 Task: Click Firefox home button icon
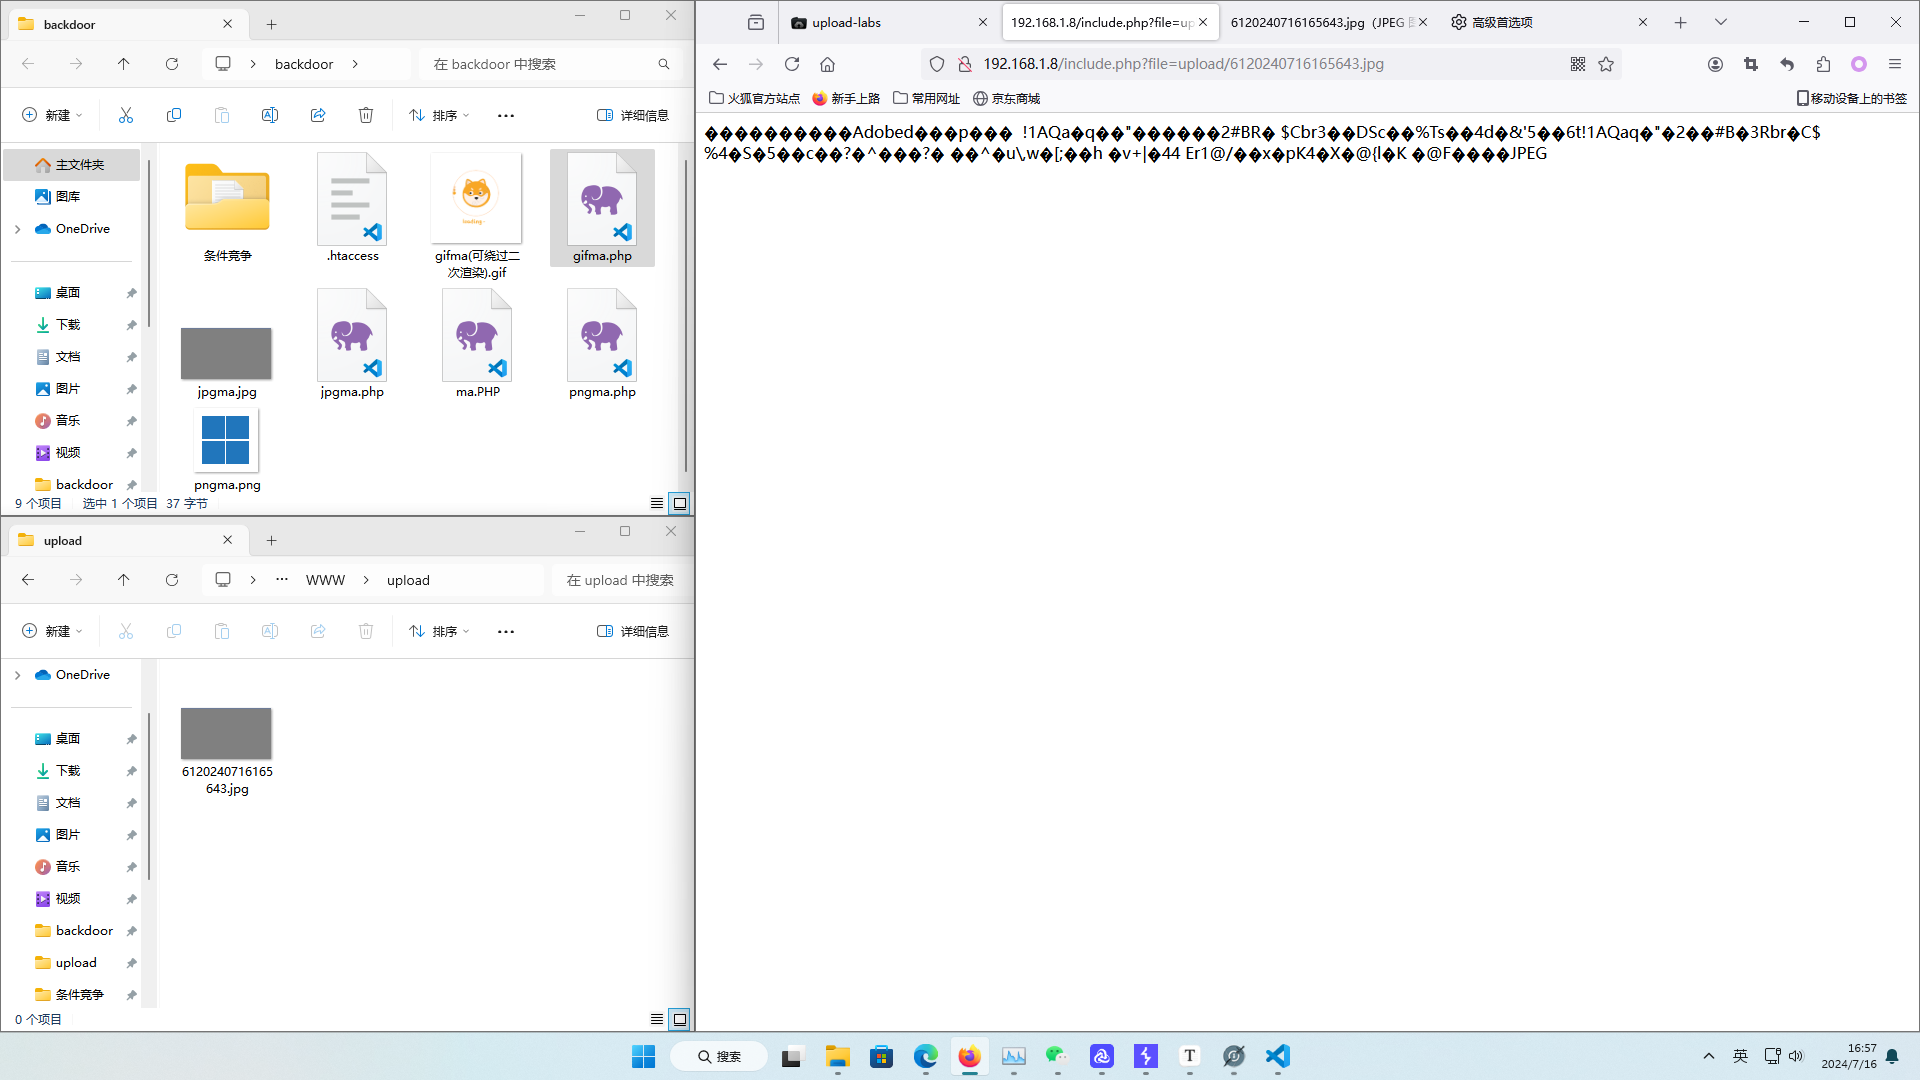[827, 64]
